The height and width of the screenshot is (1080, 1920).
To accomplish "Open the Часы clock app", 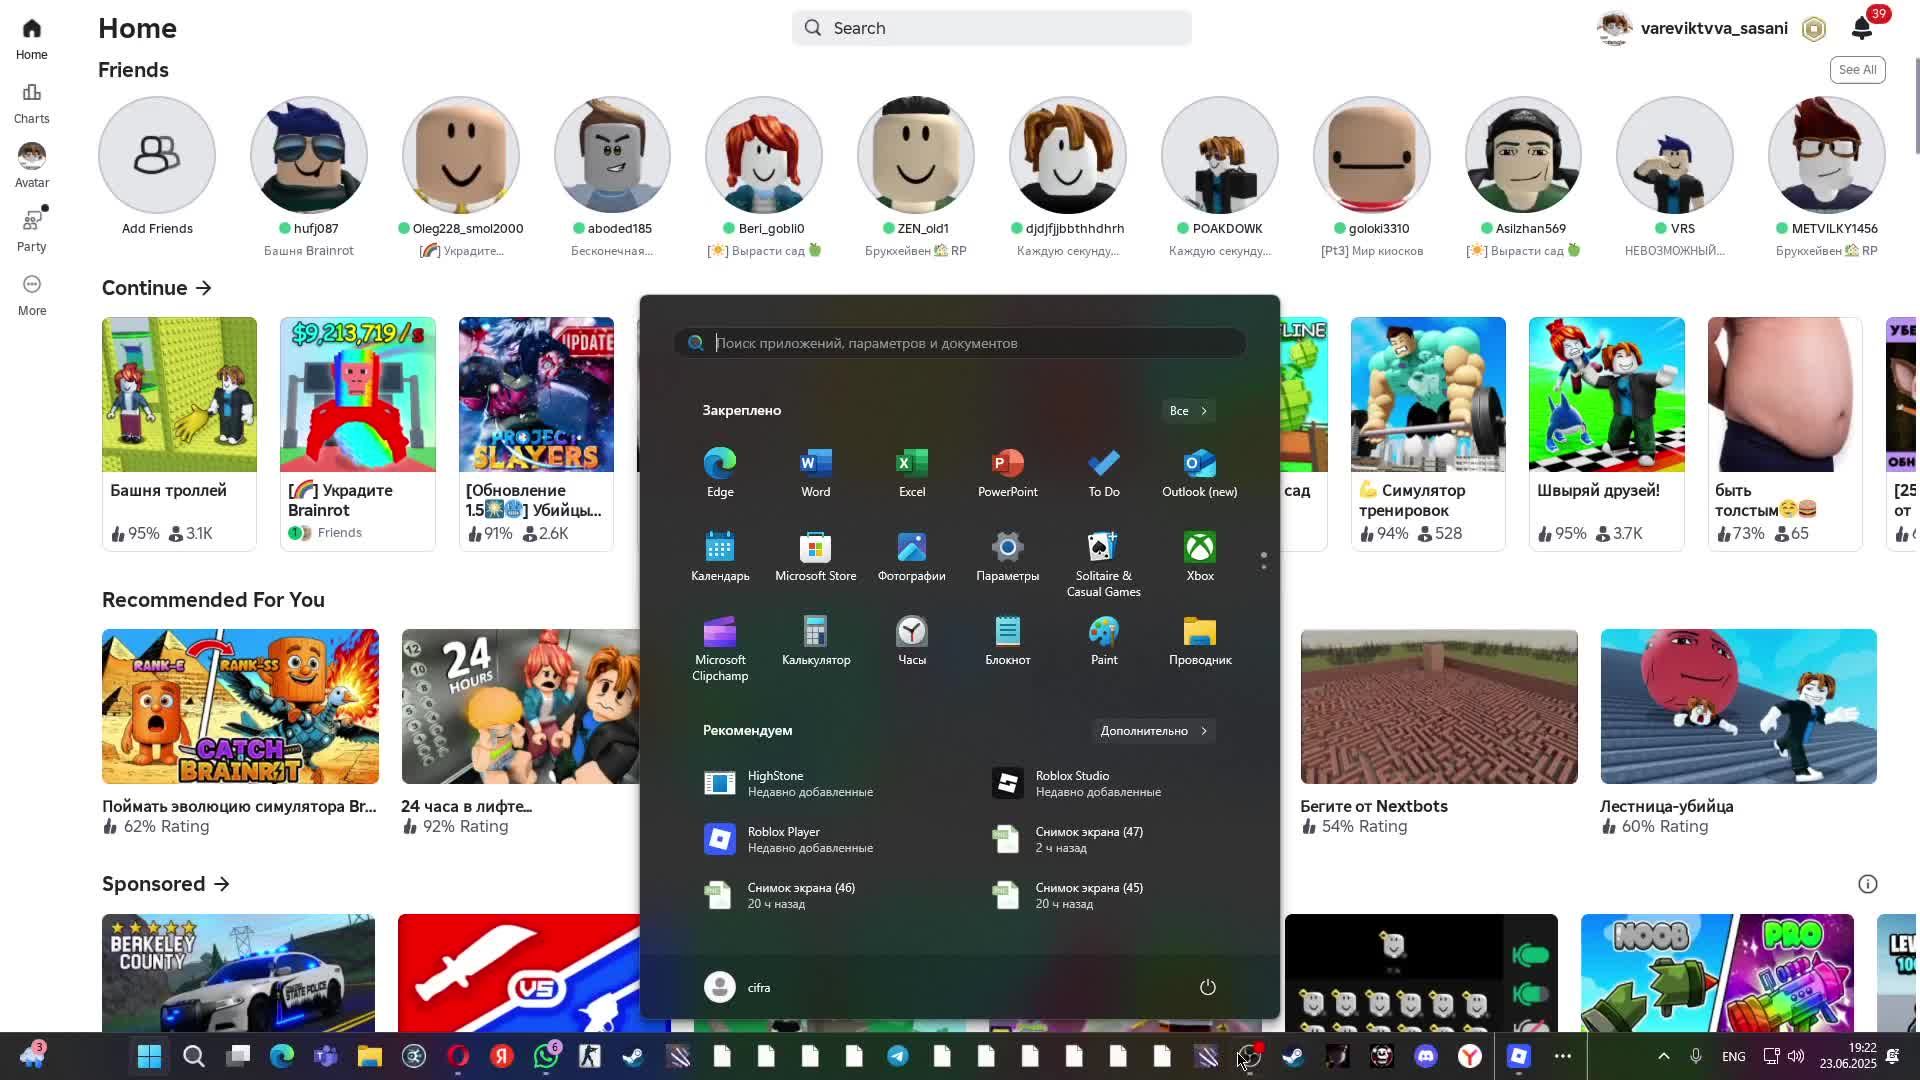I will (x=912, y=640).
